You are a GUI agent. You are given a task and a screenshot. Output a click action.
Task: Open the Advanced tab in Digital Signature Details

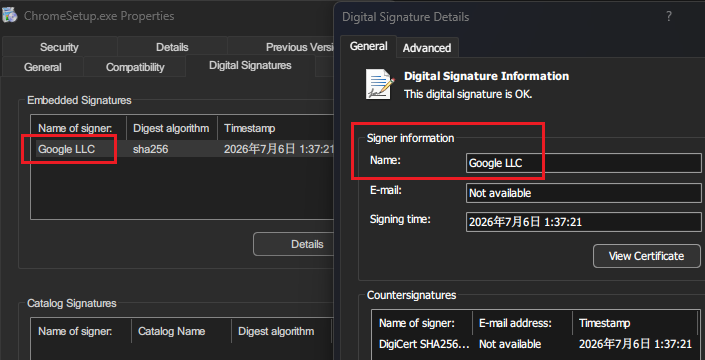coord(427,48)
